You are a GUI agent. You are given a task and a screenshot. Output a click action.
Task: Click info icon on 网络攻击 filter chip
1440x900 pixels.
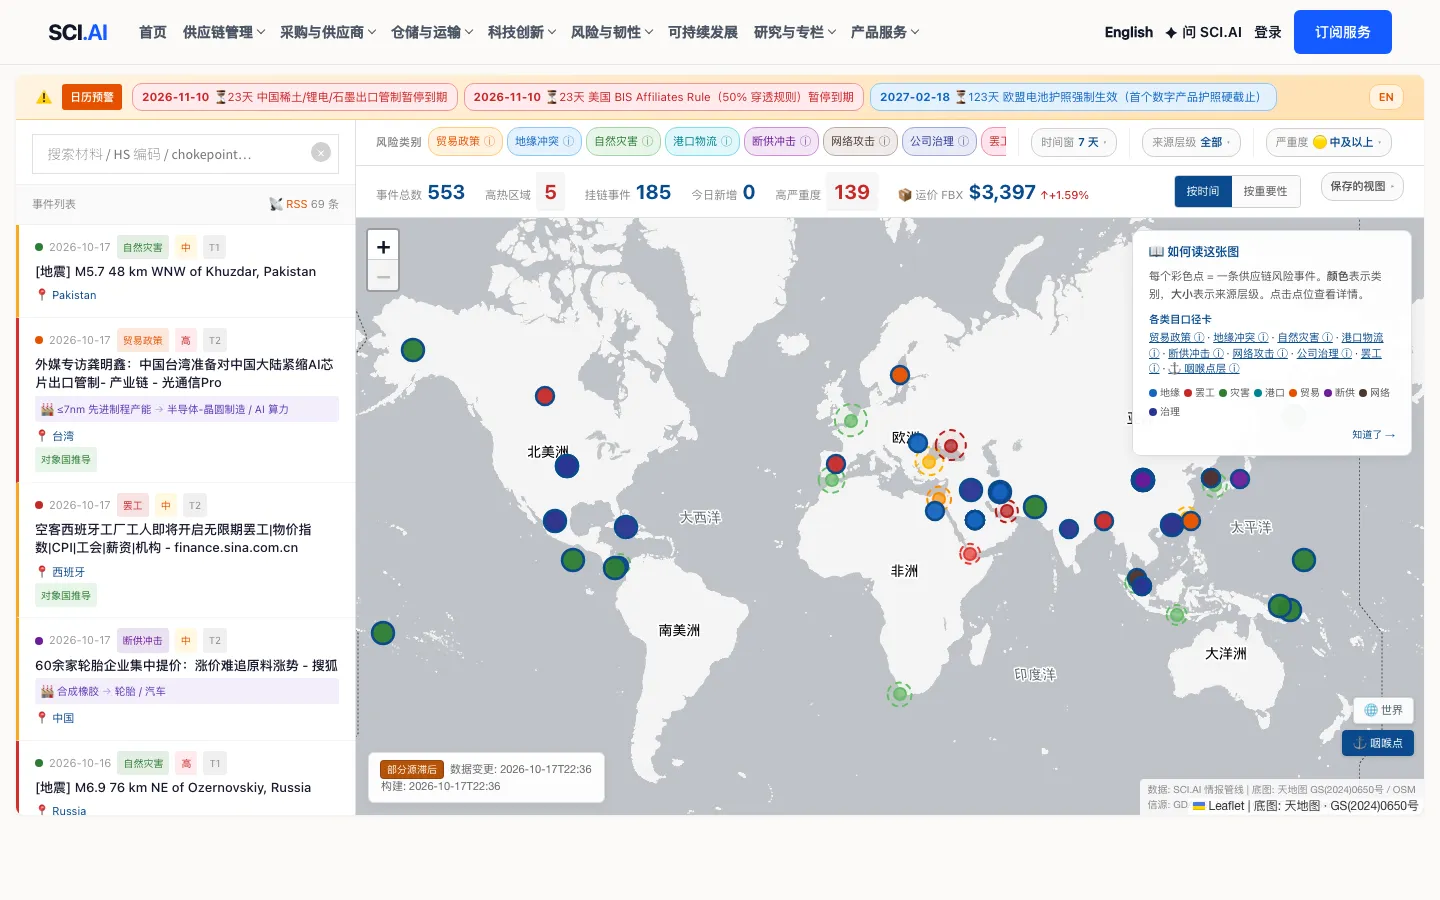pyautogui.click(x=885, y=142)
